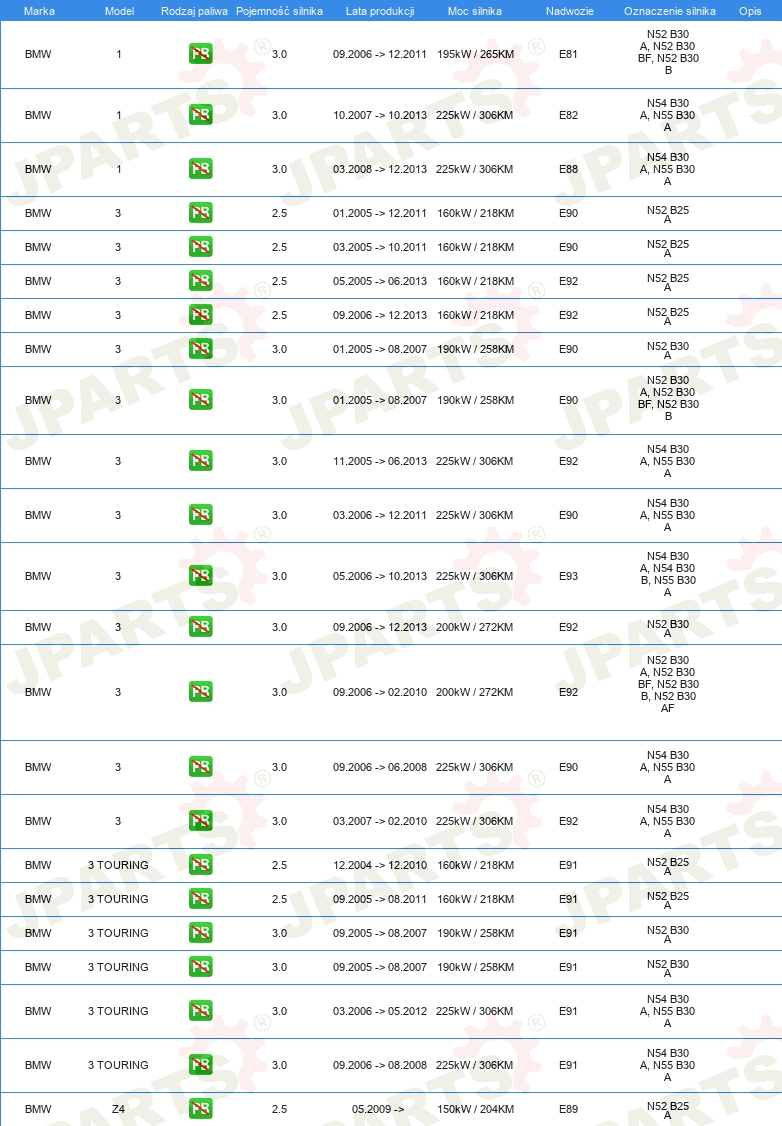Viewport: 782px width, 1126px height.
Task: Click the Marka column header
Action: point(39,11)
